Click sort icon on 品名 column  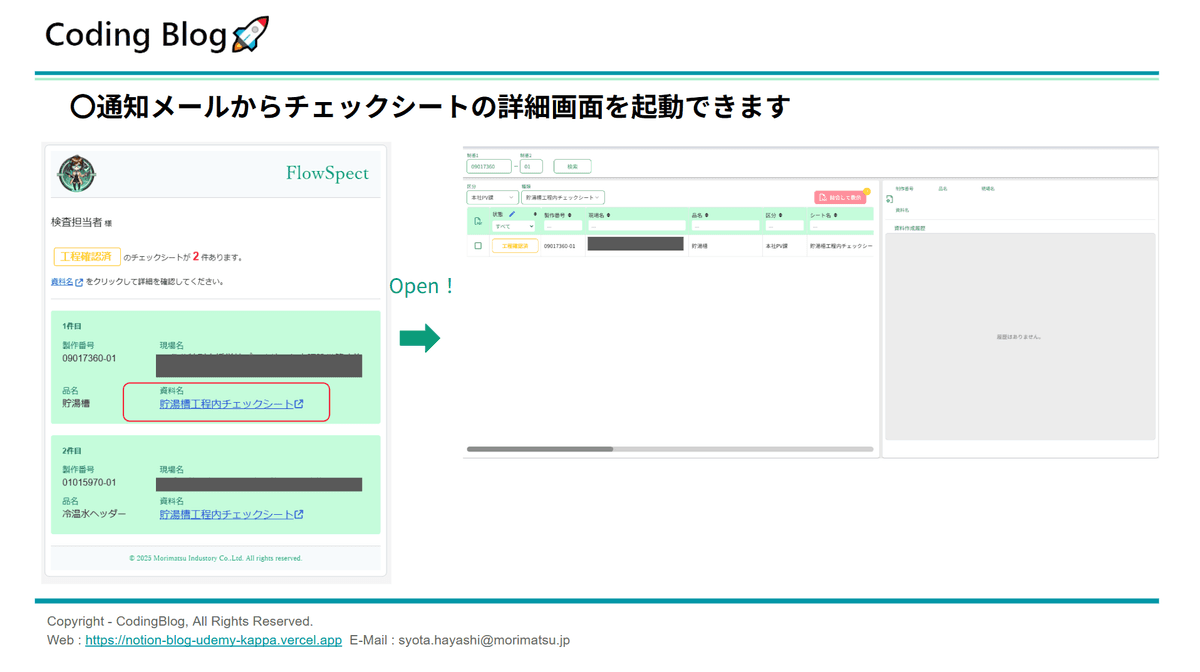[707, 215]
